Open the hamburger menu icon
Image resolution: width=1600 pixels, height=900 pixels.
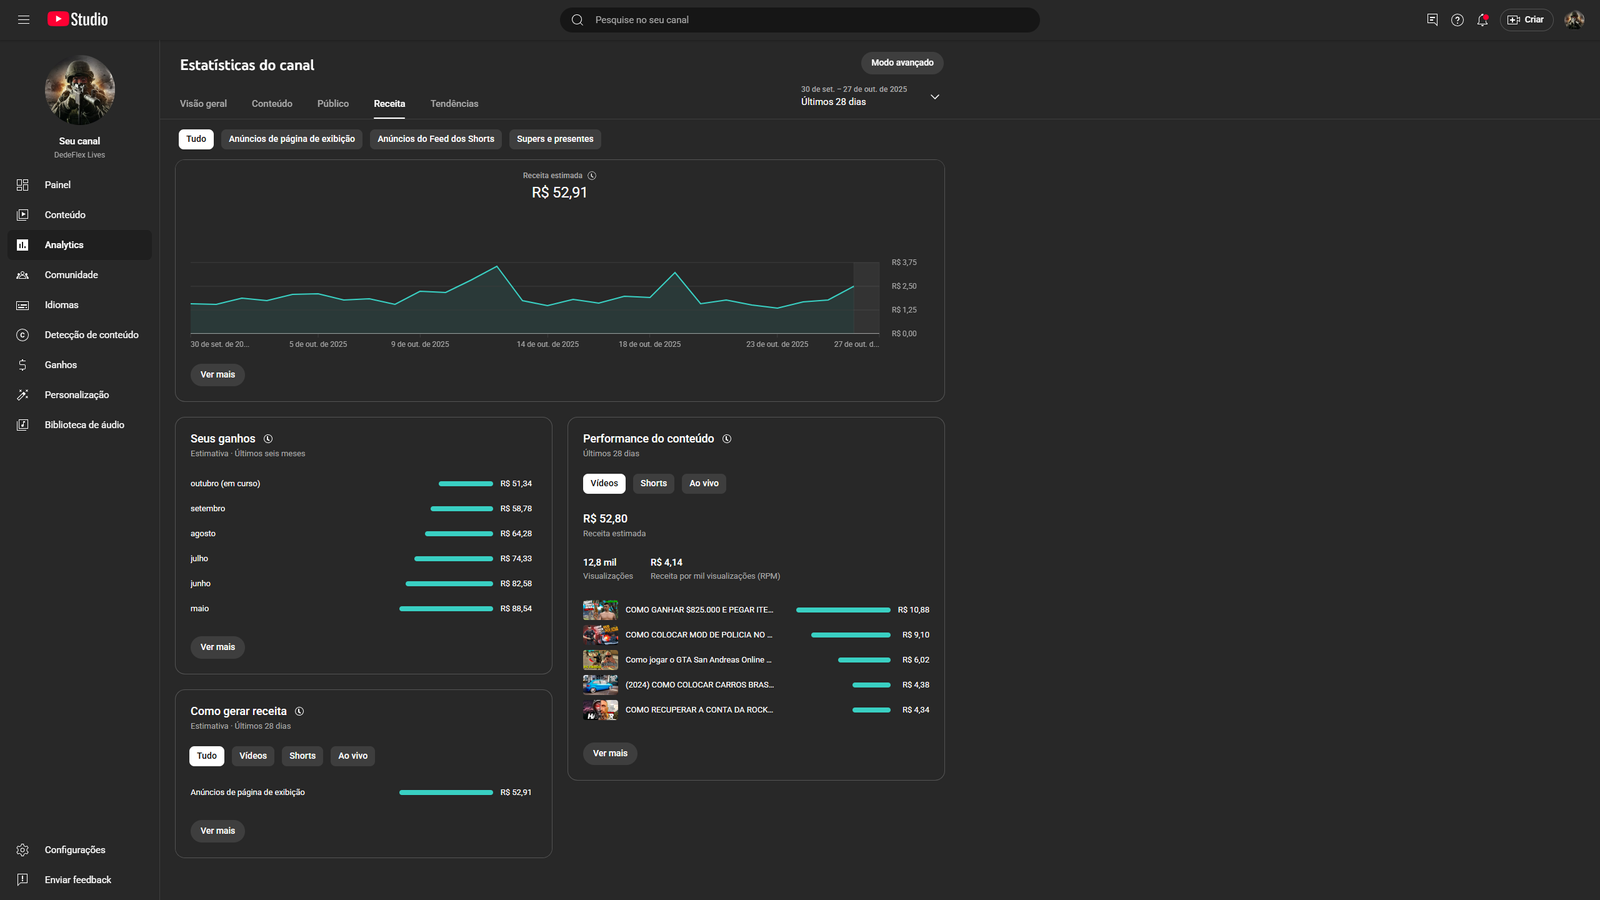[x=24, y=20]
